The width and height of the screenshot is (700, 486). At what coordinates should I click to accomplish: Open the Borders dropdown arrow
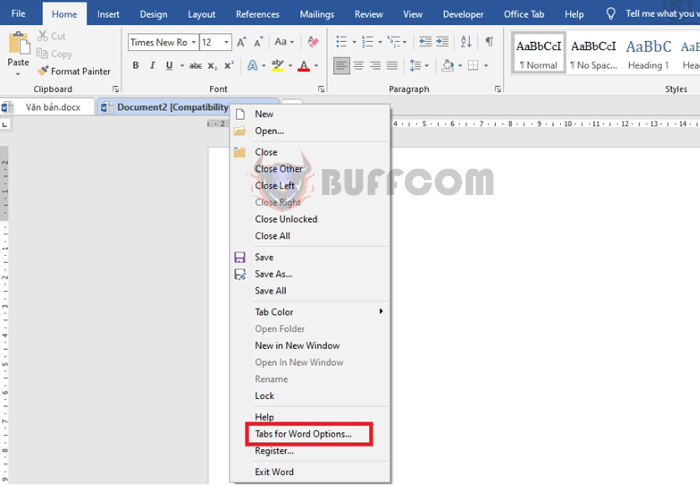tap(486, 66)
